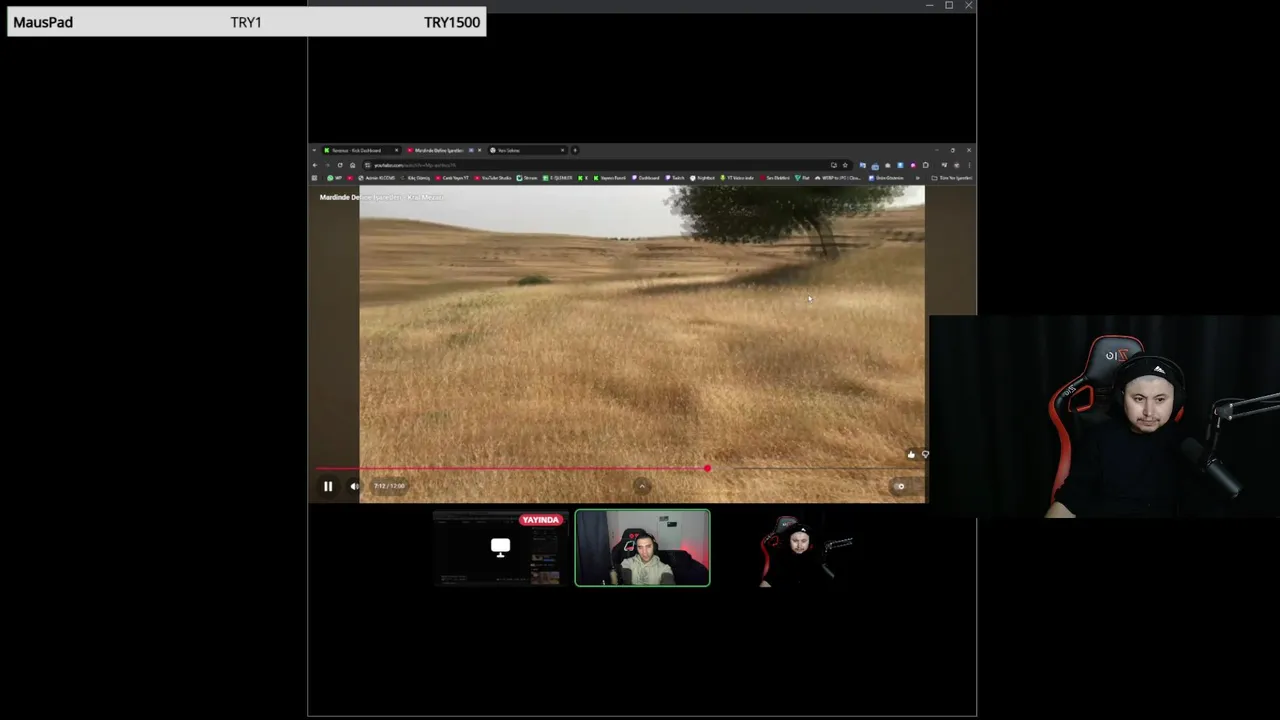The image size is (1280, 720).
Task: Click the MausPad donation name text
Action: 43,22
